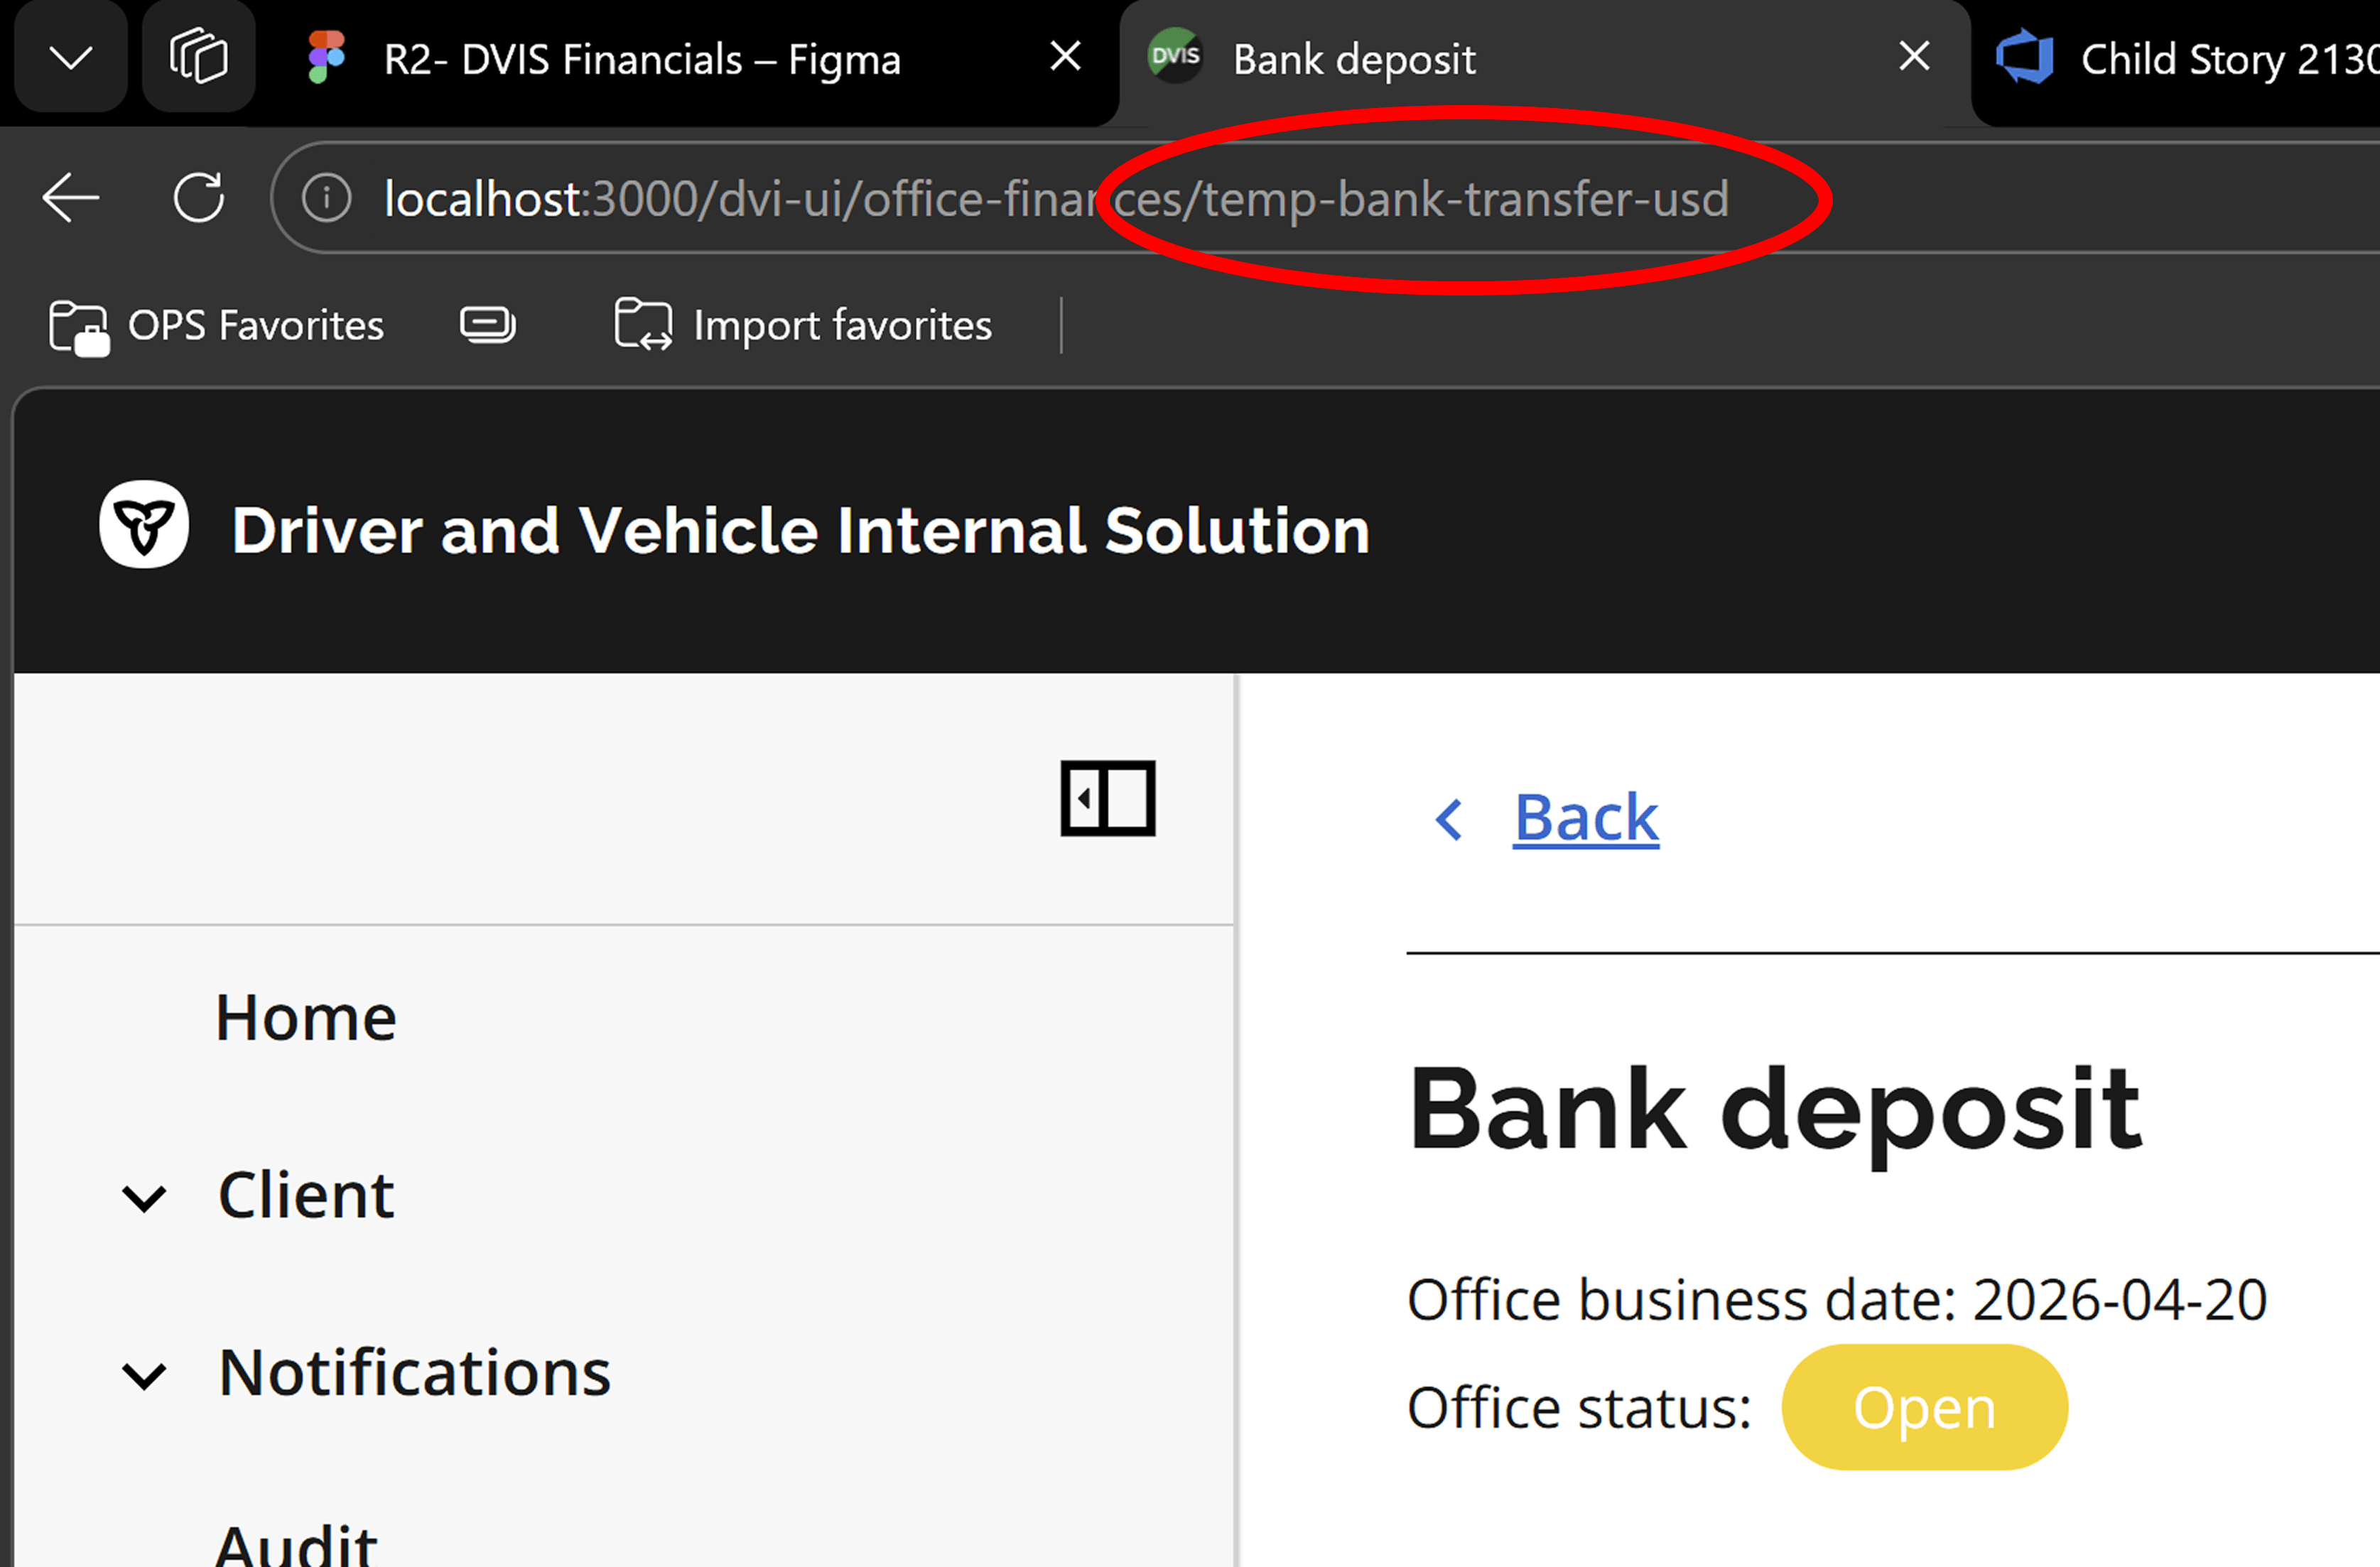Click the unnamed bookmark icon in favorites bar

point(488,325)
